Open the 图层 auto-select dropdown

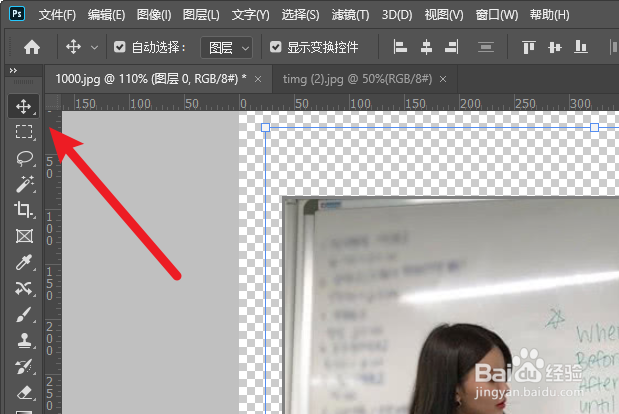click(227, 48)
